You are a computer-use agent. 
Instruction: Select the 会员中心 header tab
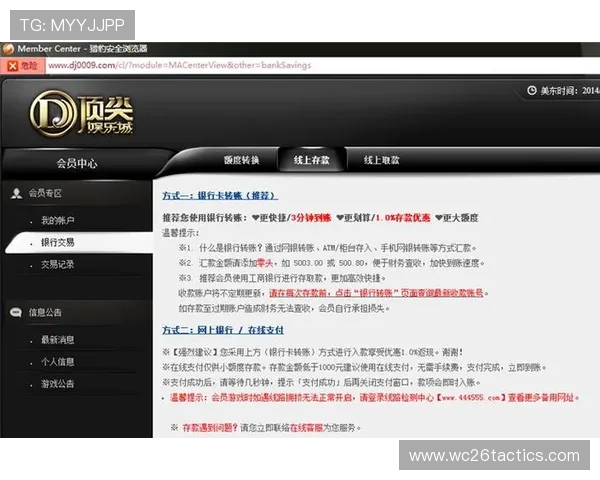pos(77,163)
